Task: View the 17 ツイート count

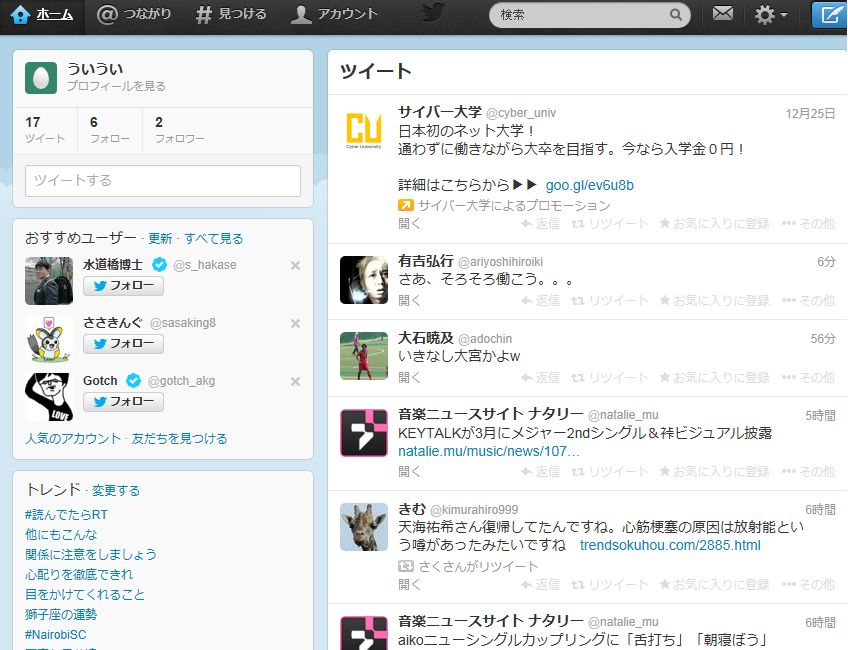Action: (x=45, y=130)
